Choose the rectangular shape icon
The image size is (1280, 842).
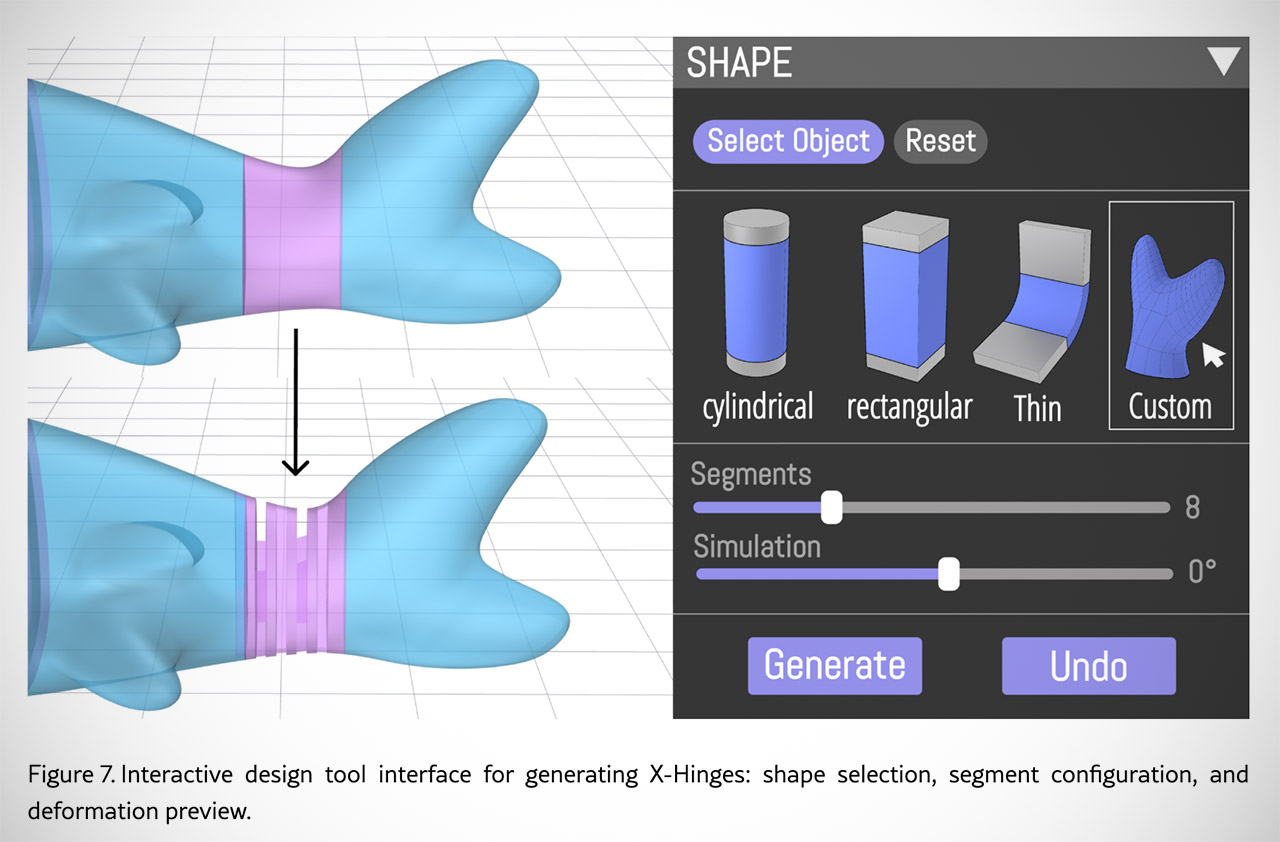pos(906,296)
